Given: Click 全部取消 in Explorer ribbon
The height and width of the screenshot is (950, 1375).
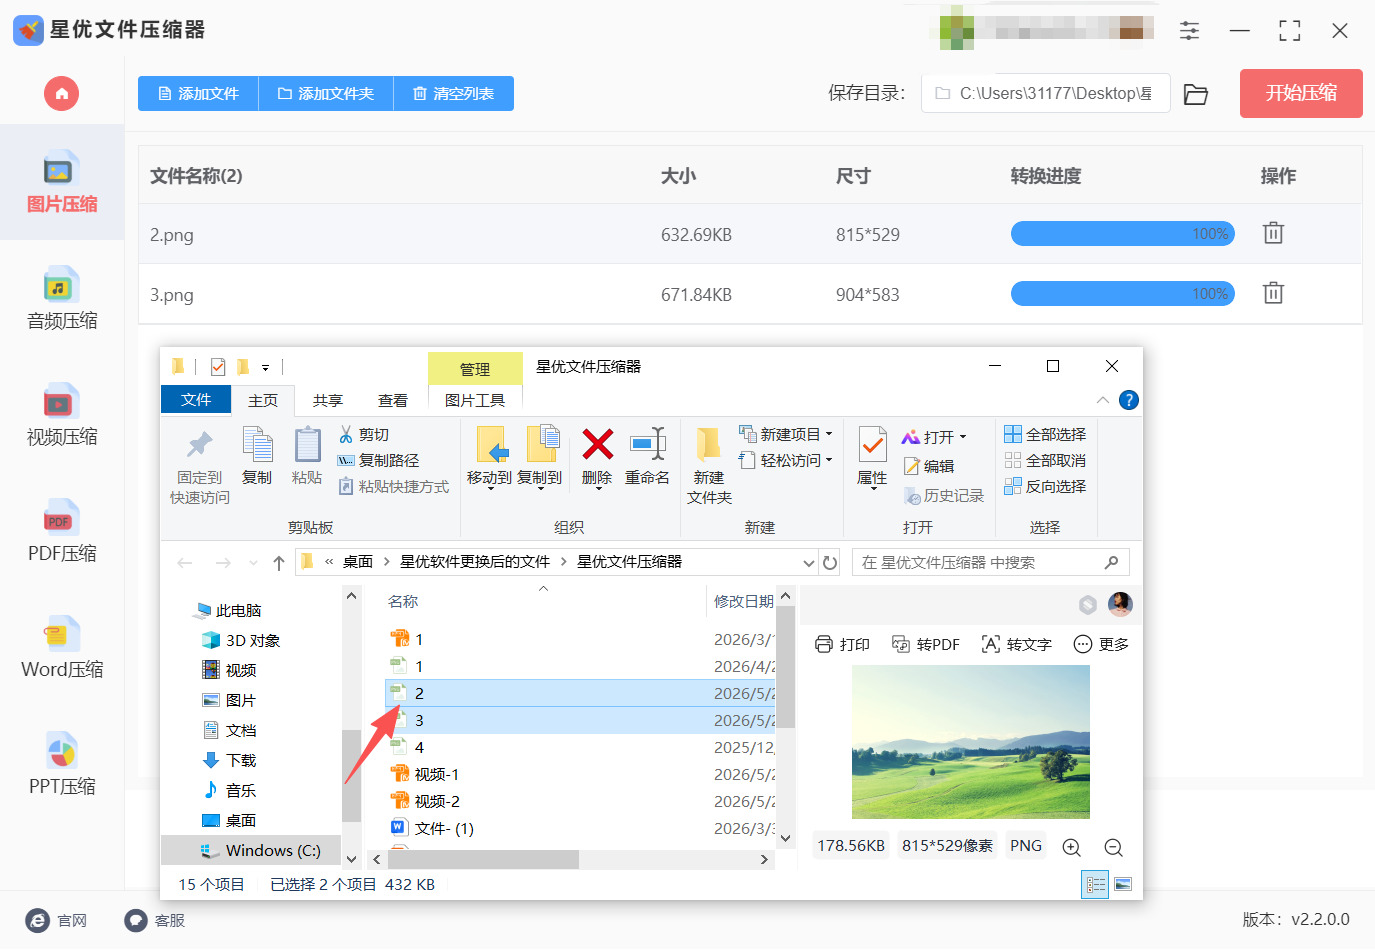Looking at the screenshot, I should tap(1045, 460).
